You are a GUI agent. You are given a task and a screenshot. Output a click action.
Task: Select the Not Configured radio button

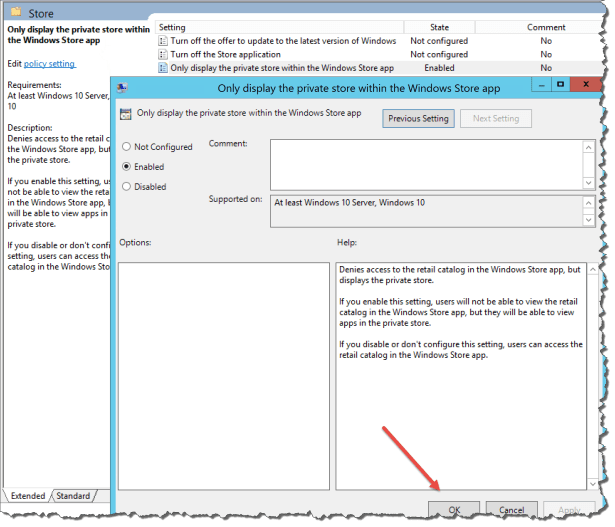tap(126, 147)
